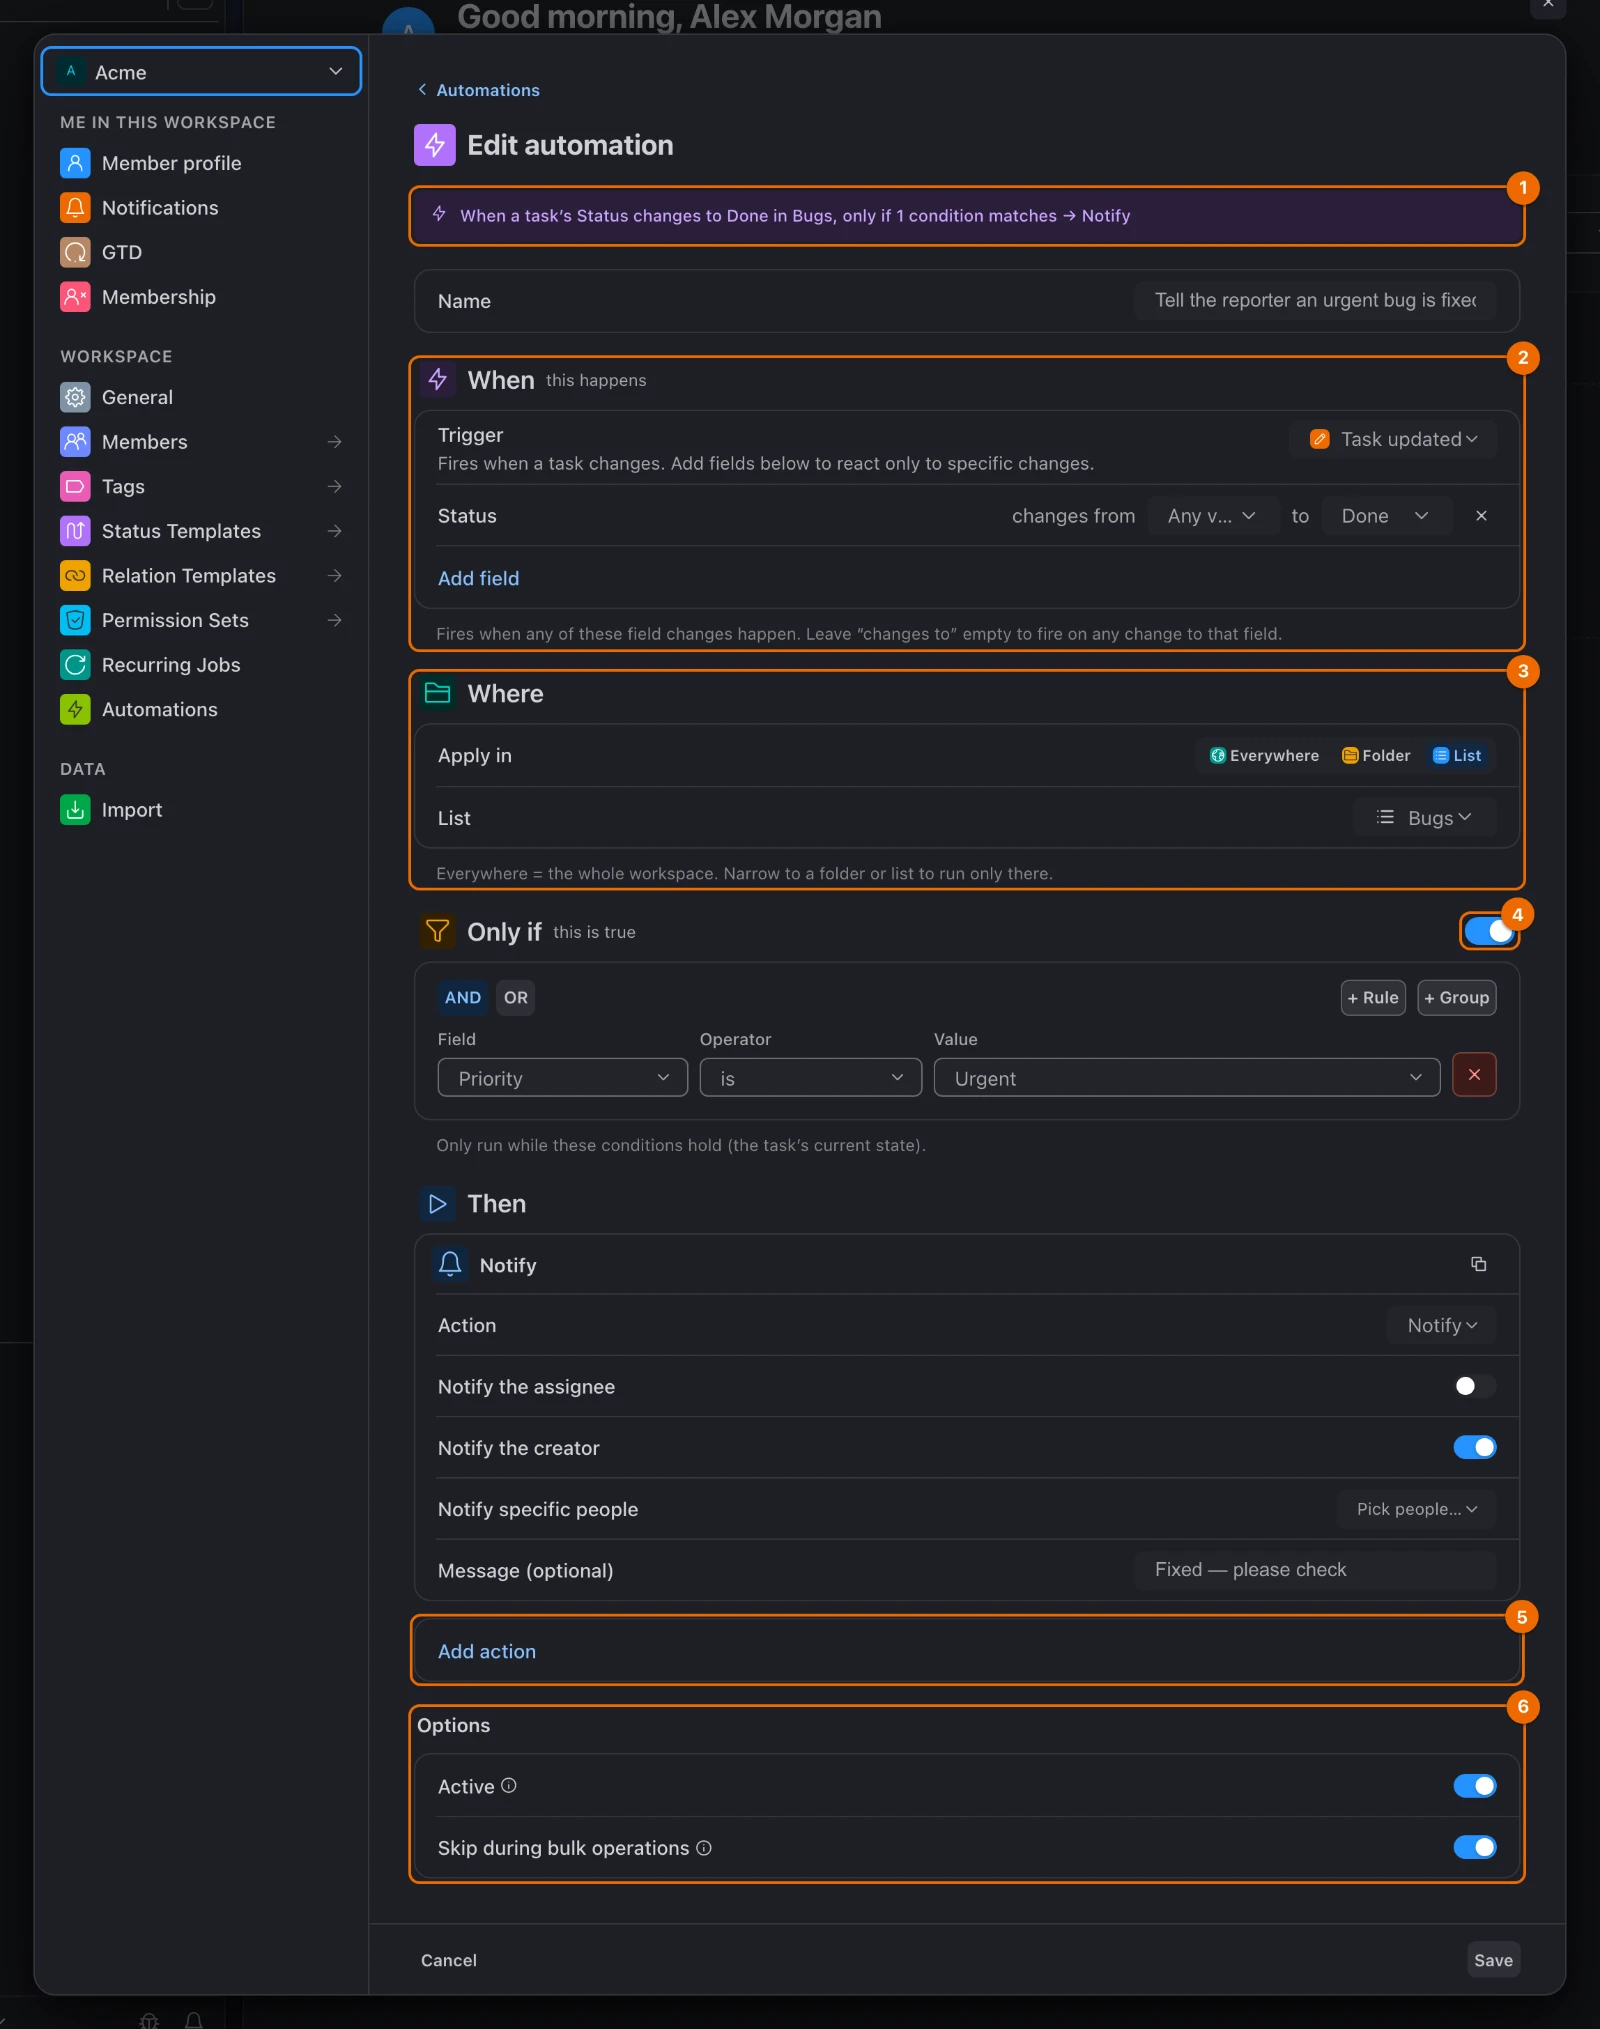Click Add field link
This screenshot has width=1600, height=2029.
point(479,578)
